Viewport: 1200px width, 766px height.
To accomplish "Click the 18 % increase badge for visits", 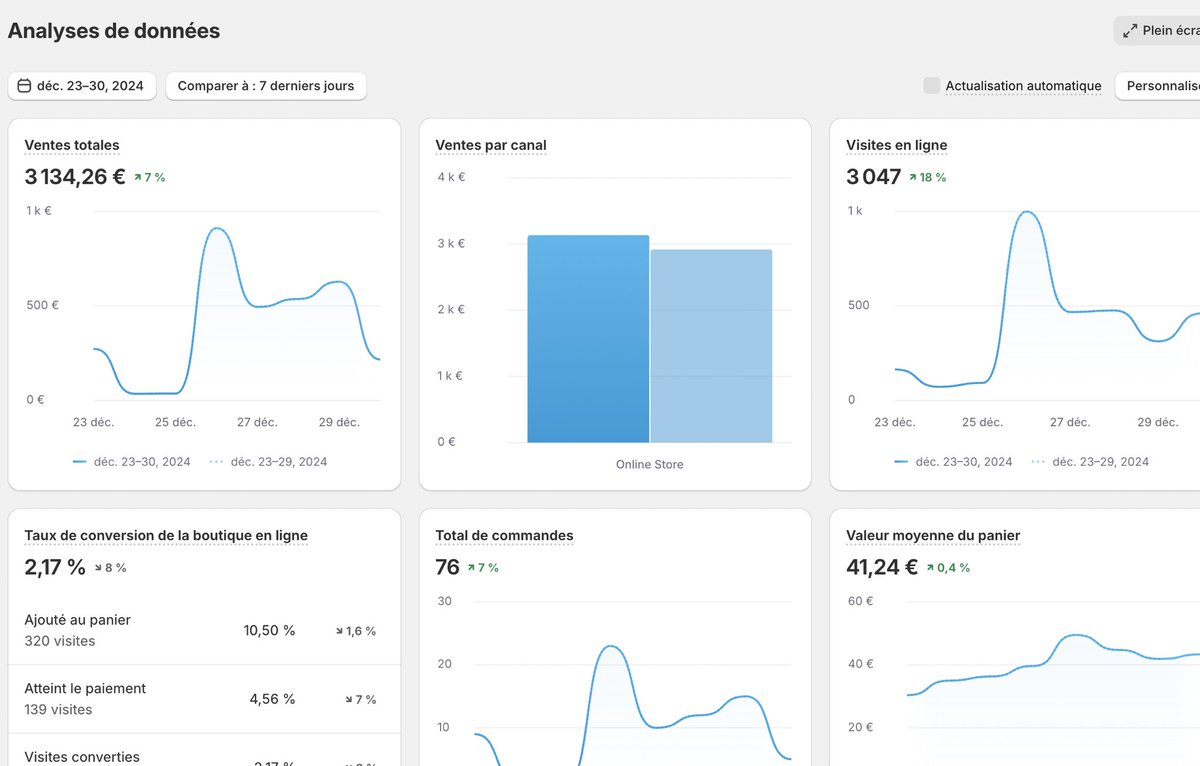I will [927, 178].
